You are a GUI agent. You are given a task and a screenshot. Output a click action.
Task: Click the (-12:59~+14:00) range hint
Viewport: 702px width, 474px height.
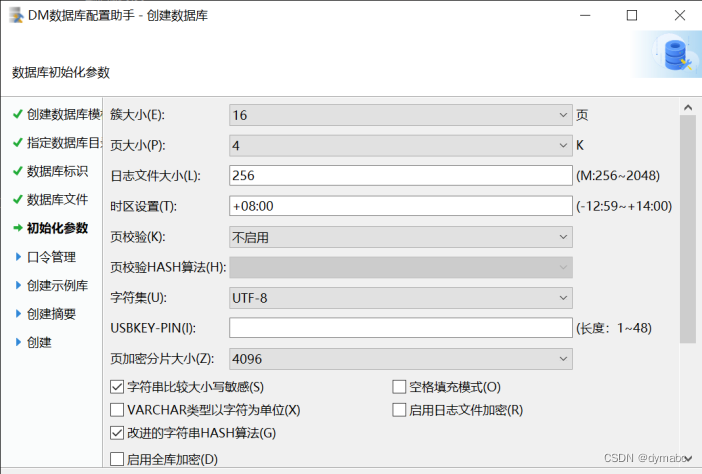coord(624,206)
